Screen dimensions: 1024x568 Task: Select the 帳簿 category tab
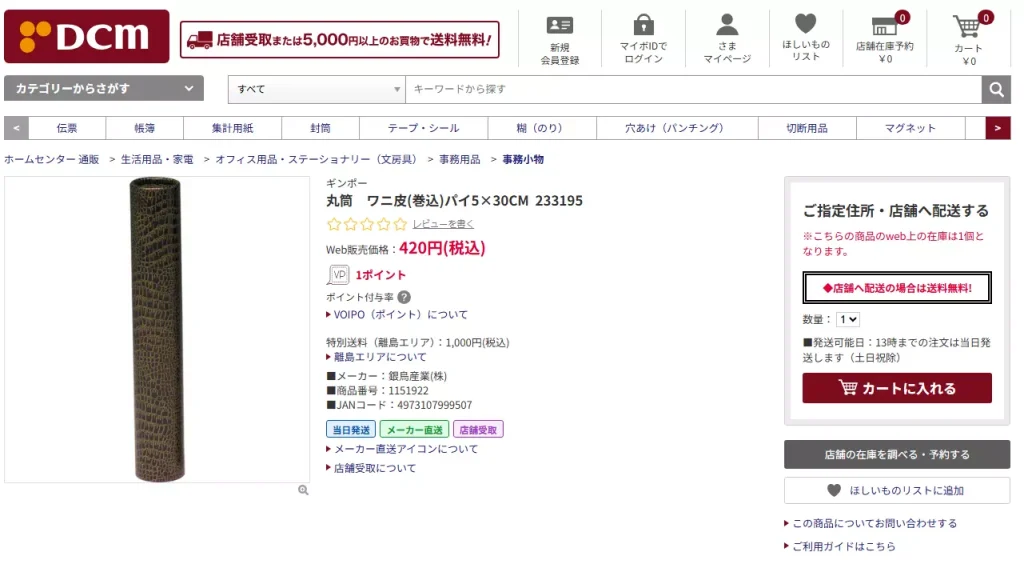point(144,128)
